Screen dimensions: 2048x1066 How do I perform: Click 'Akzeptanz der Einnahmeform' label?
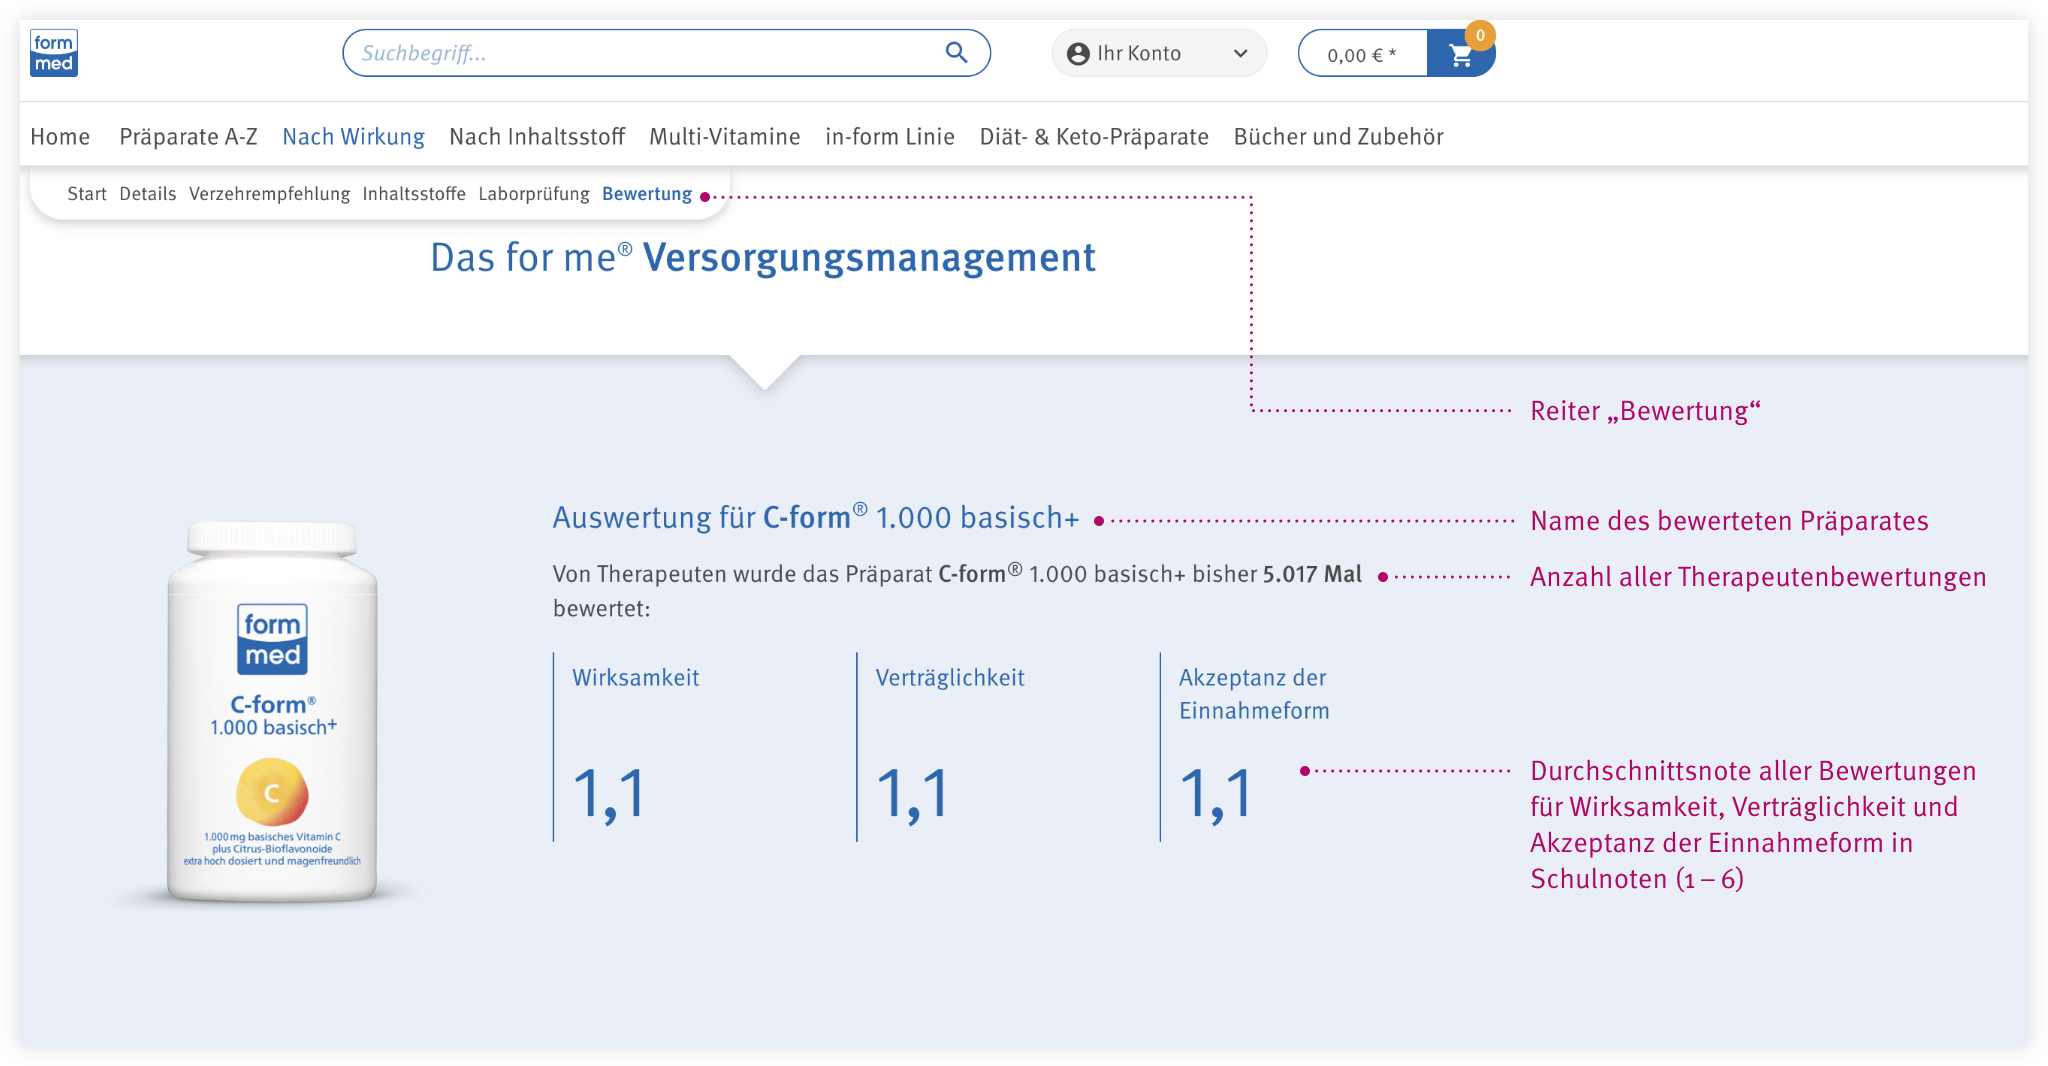[1254, 694]
